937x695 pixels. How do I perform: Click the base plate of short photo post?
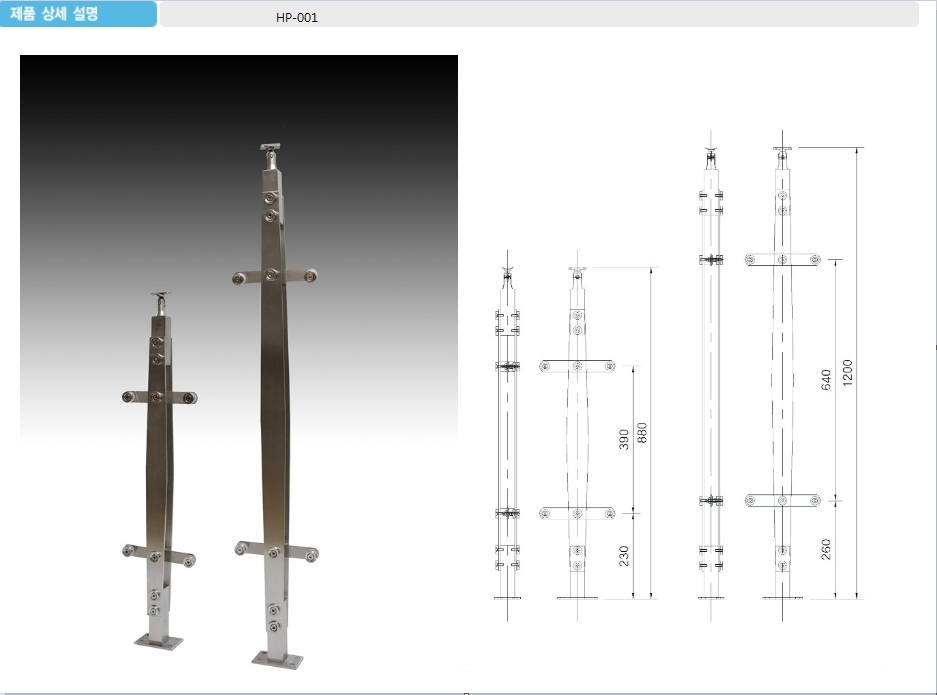pos(160,639)
